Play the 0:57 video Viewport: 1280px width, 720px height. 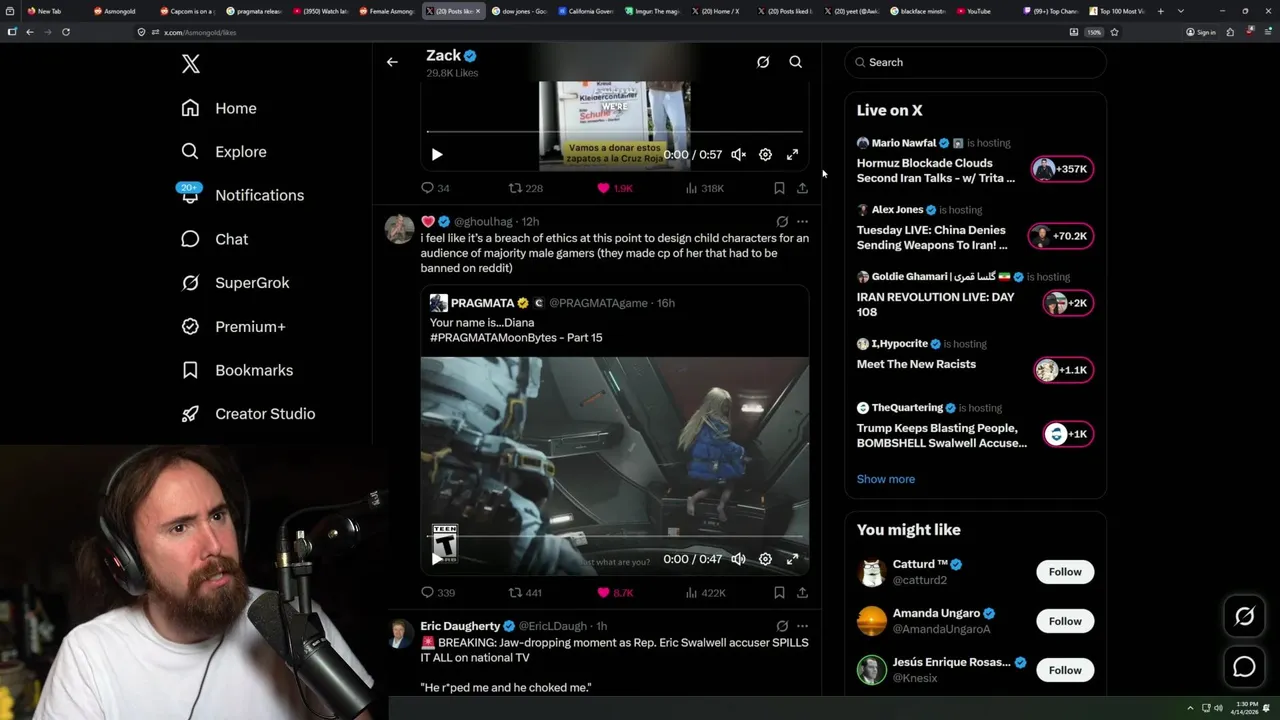click(x=437, y=155)
